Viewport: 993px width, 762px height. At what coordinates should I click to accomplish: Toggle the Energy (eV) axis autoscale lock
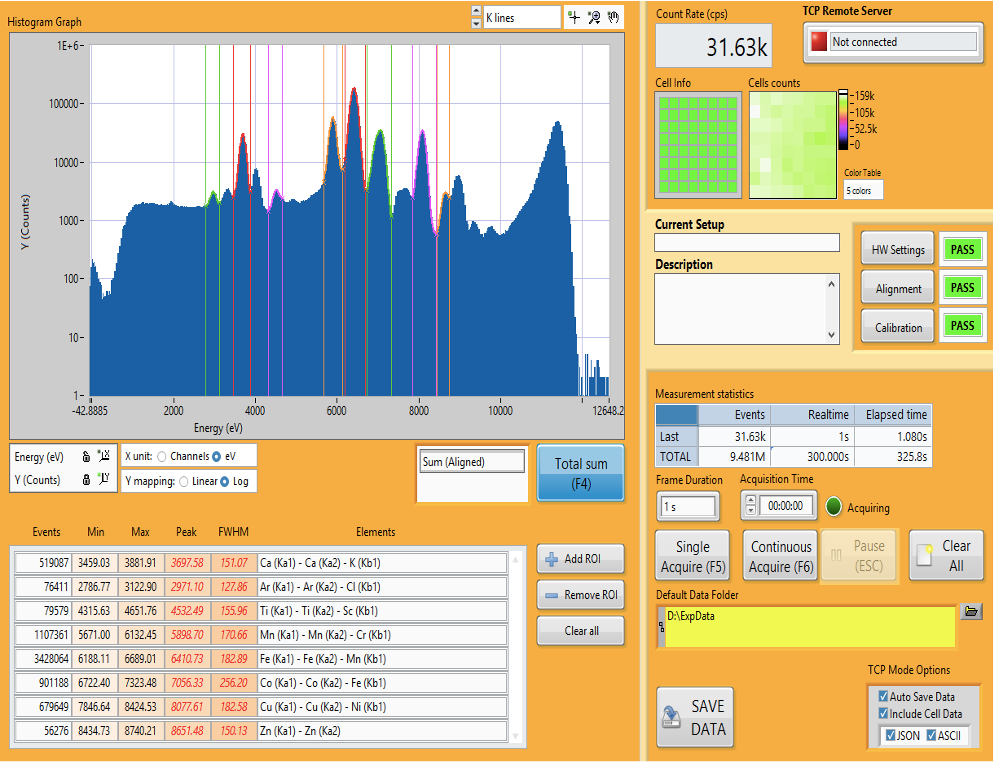click(86, 456)
